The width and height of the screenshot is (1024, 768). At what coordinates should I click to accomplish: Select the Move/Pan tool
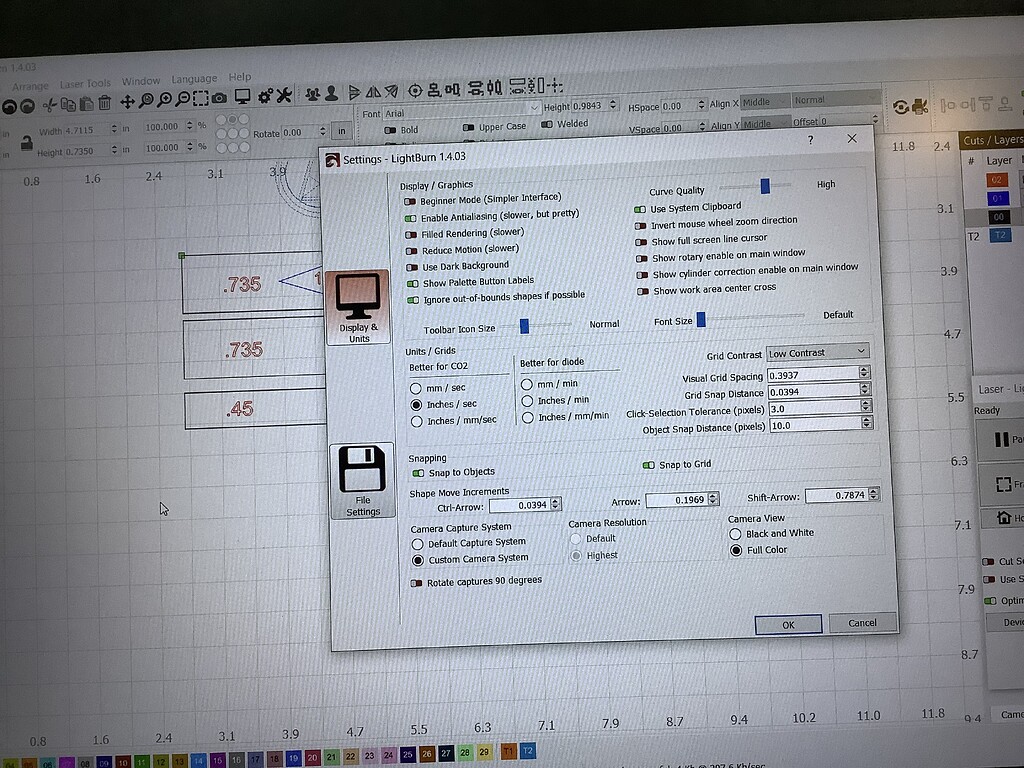[x=128, y=101]
